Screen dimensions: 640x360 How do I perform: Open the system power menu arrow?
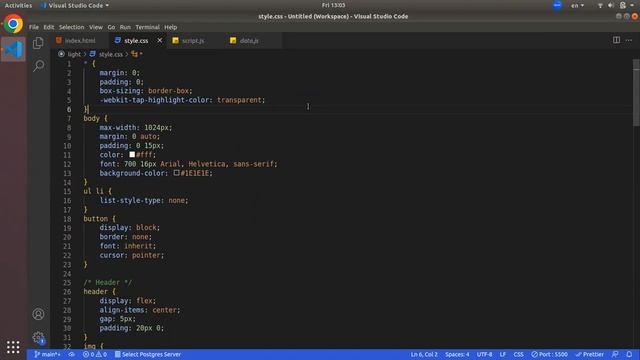pyautogui.click(x=632, y=5)
